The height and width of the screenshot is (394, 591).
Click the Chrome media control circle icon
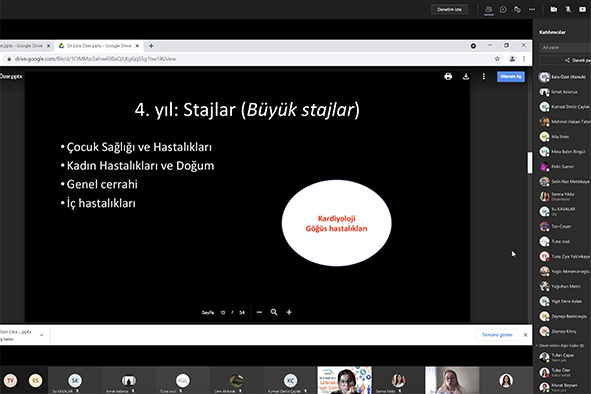473,46
